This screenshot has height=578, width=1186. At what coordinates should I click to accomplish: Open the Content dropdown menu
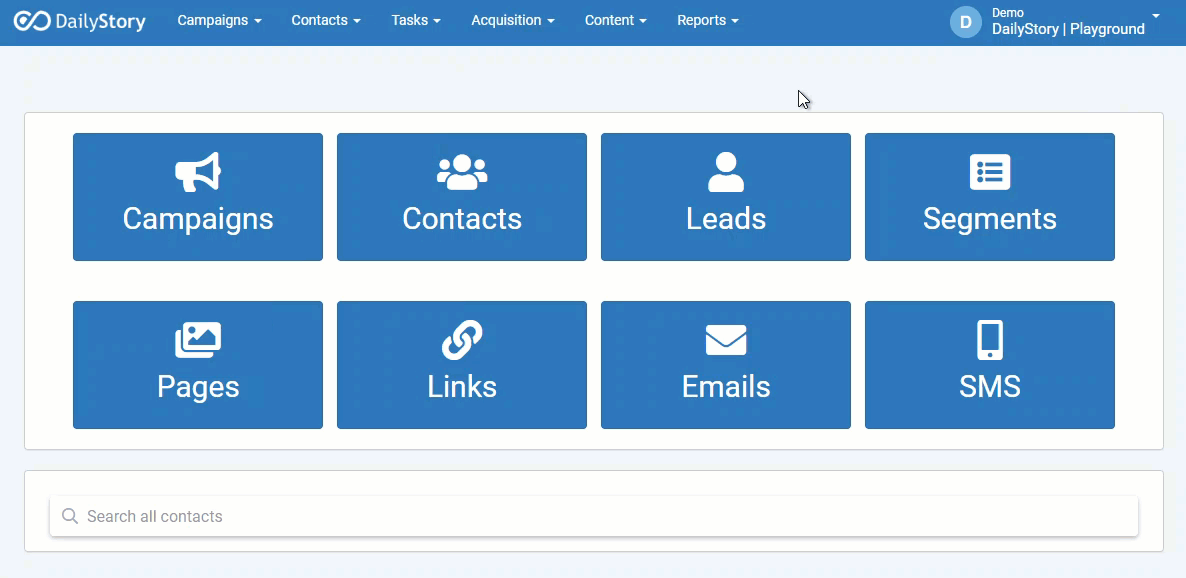point(616,20)
